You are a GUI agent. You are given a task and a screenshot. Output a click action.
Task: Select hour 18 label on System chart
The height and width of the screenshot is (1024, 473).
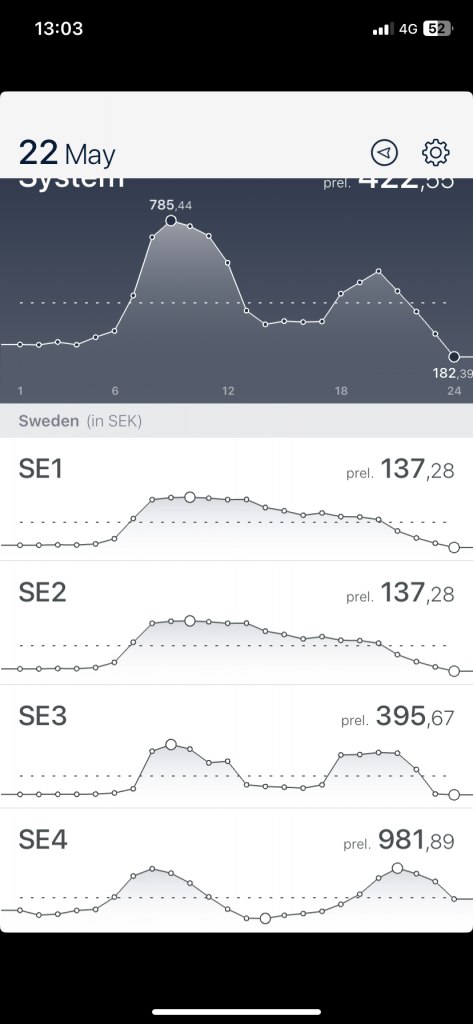point(341,391)
